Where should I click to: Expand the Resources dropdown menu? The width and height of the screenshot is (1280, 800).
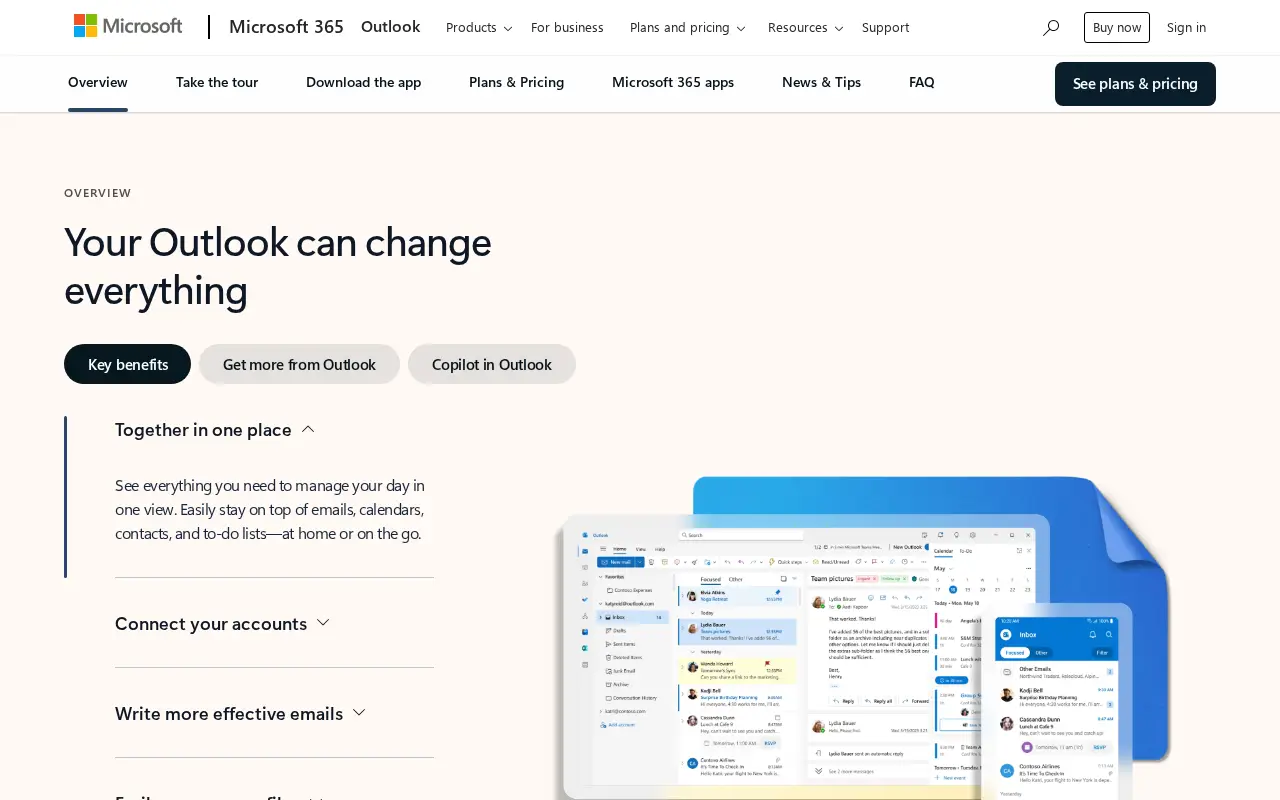pyautogui.click(x=806, y=28)
